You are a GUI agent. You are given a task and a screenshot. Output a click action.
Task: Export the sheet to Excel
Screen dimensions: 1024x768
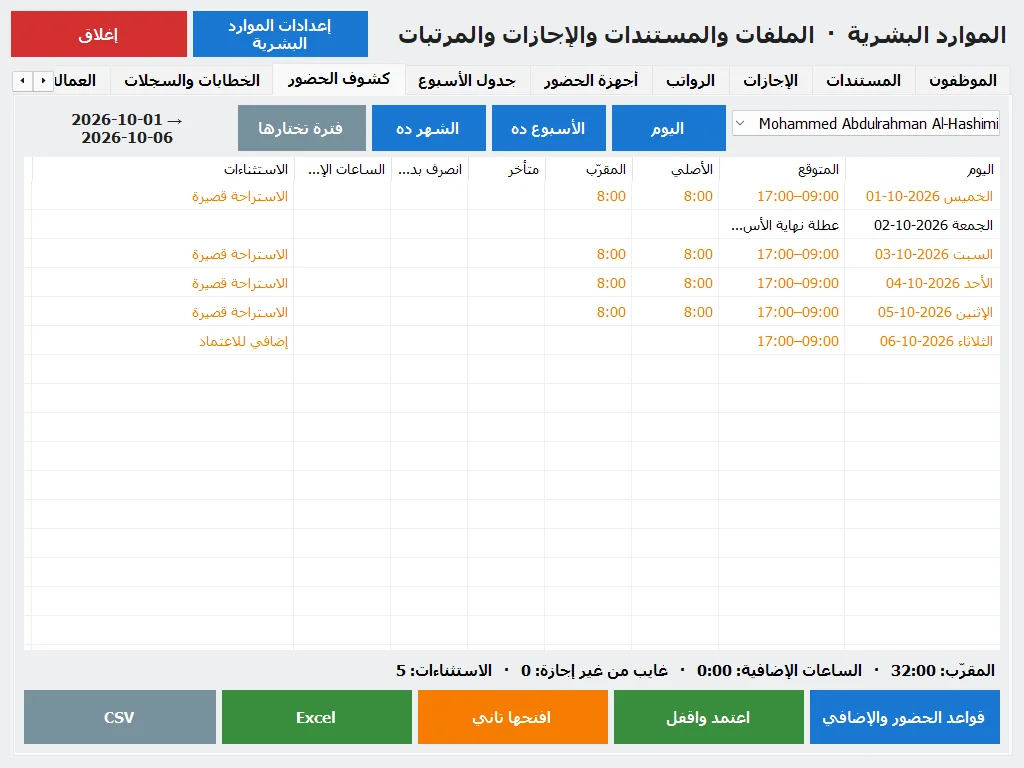tap(317, 717)
